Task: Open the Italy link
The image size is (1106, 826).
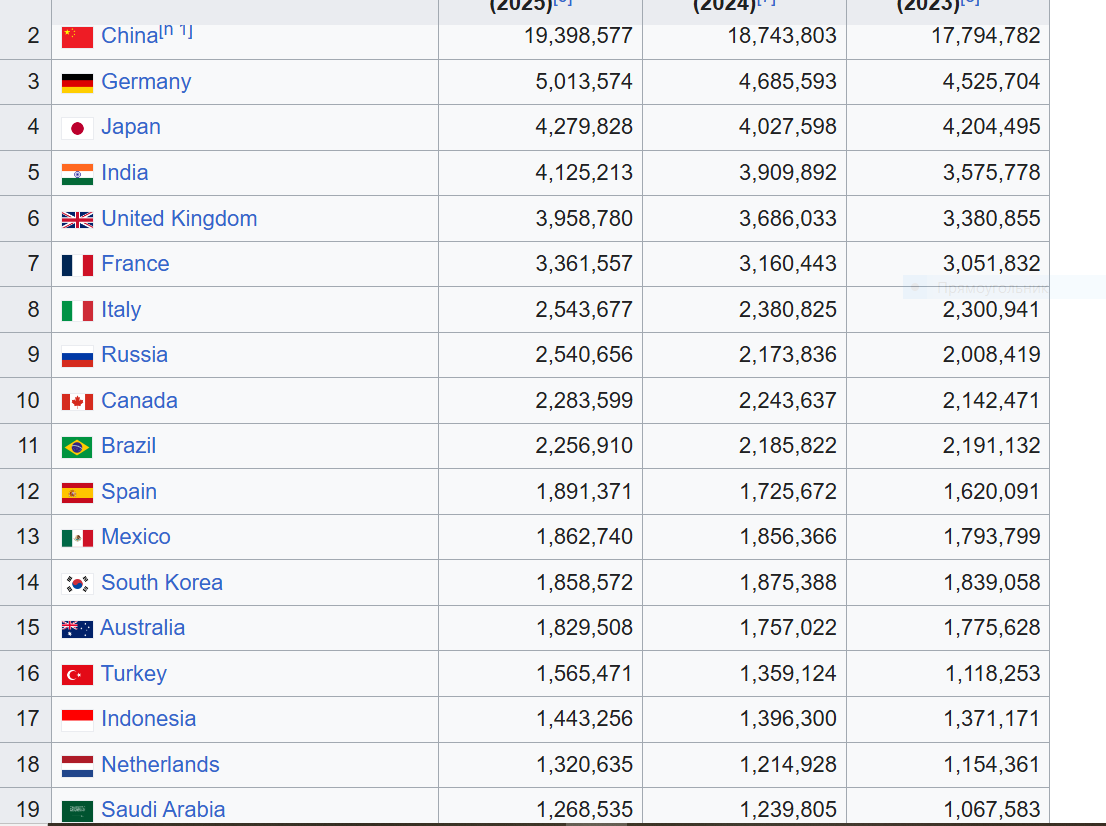Action: tap(121, 310)
